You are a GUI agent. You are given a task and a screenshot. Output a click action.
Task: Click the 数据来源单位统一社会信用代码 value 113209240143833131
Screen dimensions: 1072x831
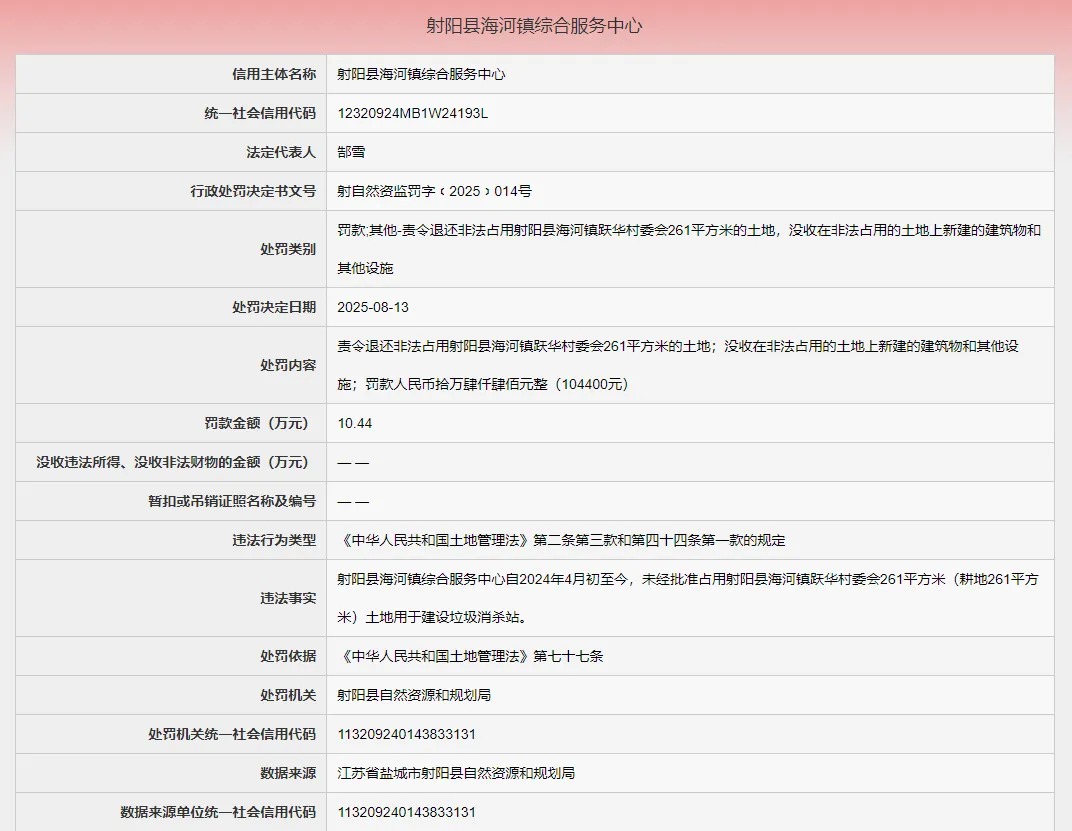point(406,813)
